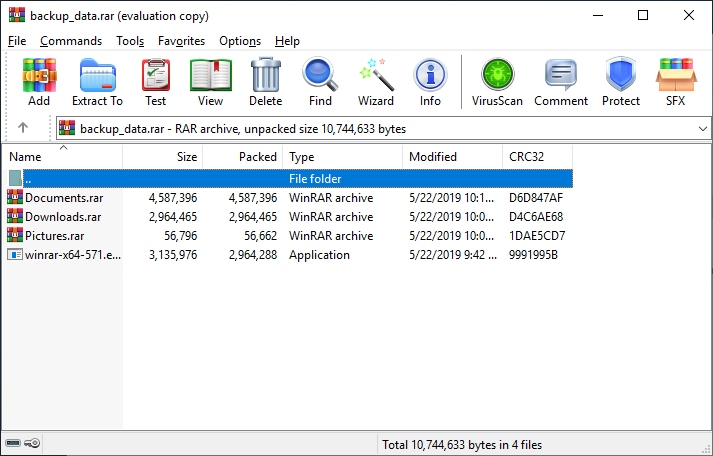Select Documents.rar in the file list
Viewport: 713px width, 456px height.
coord(63,198)
